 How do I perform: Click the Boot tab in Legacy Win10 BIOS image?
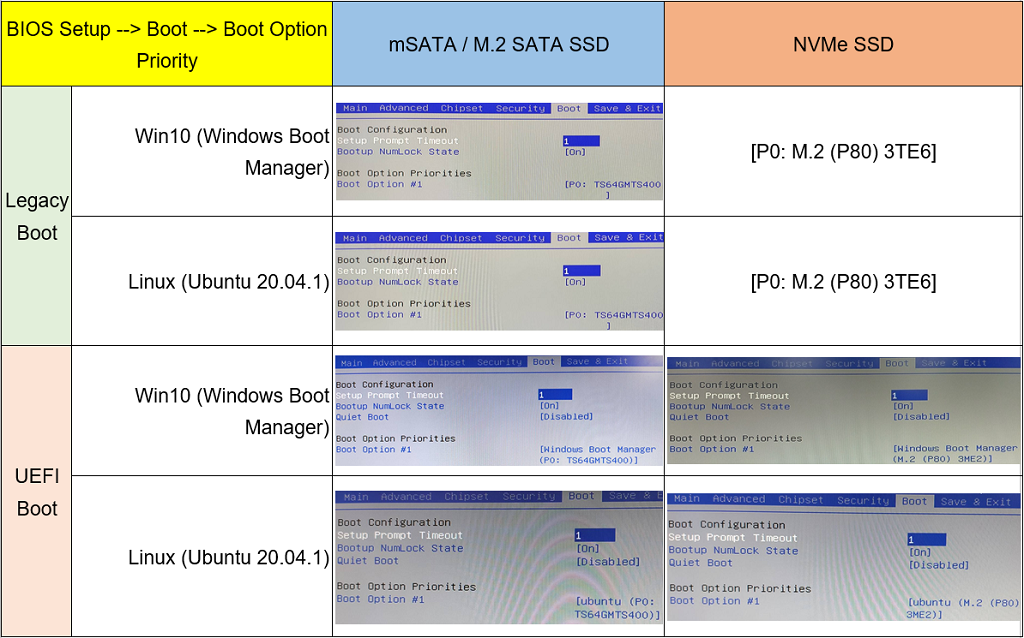point(569,108)
